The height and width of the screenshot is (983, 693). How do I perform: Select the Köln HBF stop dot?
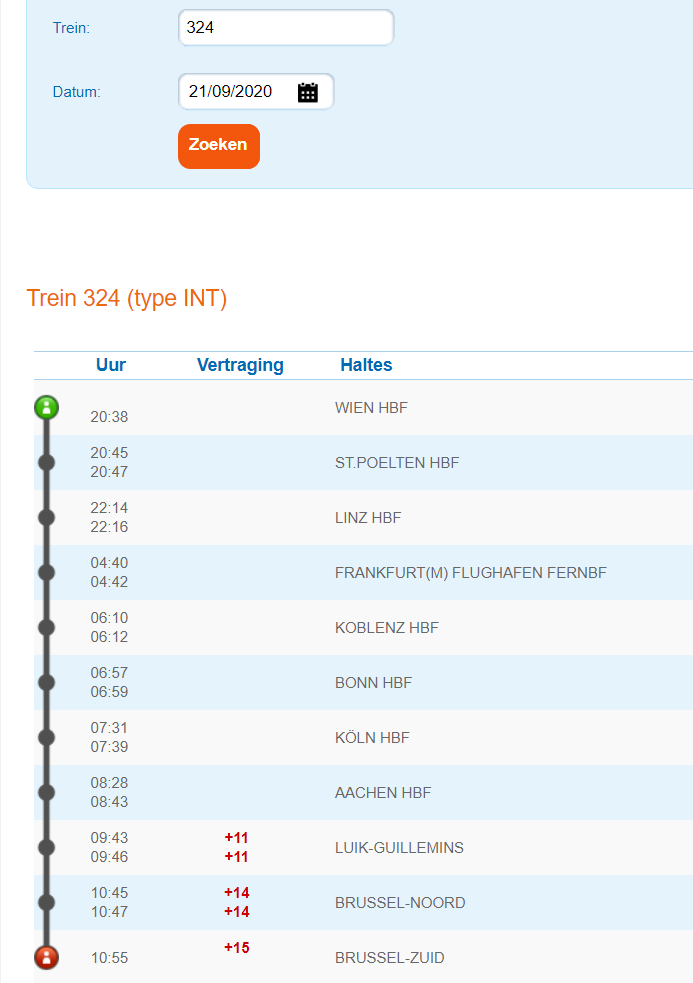[x=46, y=737]
